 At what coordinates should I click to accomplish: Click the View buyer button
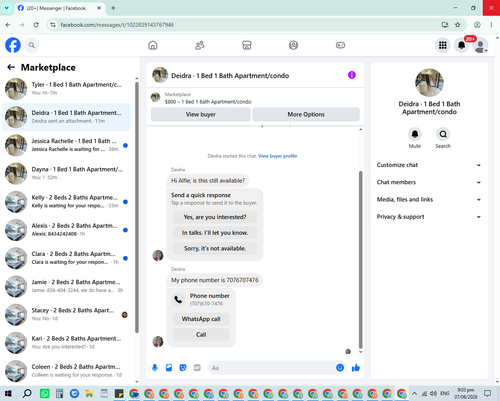(x=201, y=114)
